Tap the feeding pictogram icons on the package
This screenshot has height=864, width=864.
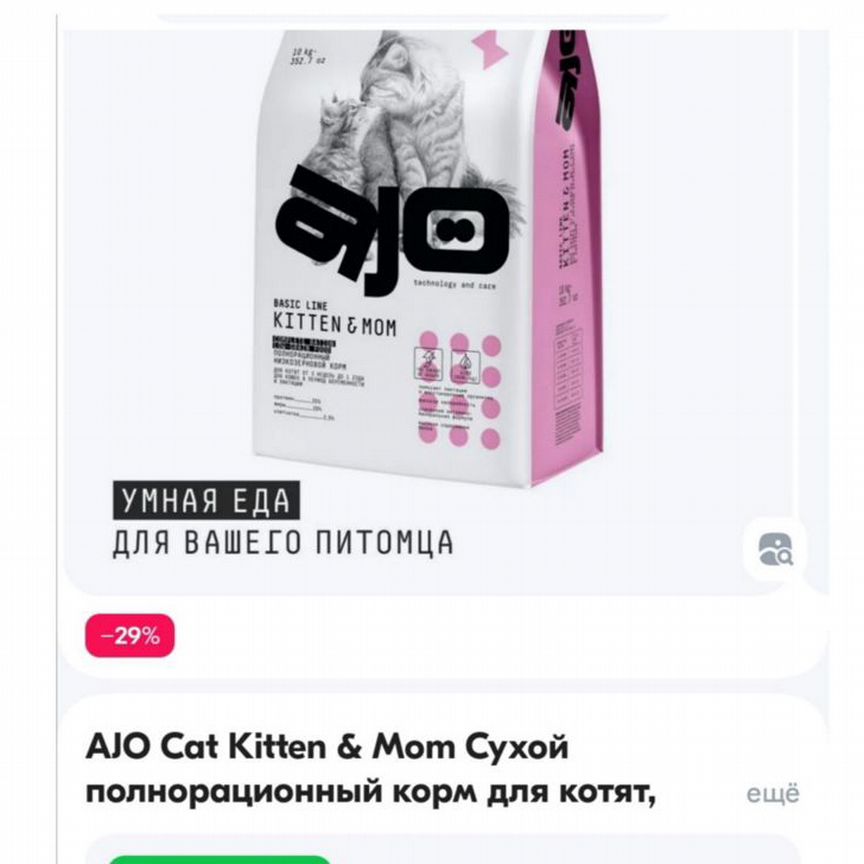pyautogui.click(x=447, y=366)
